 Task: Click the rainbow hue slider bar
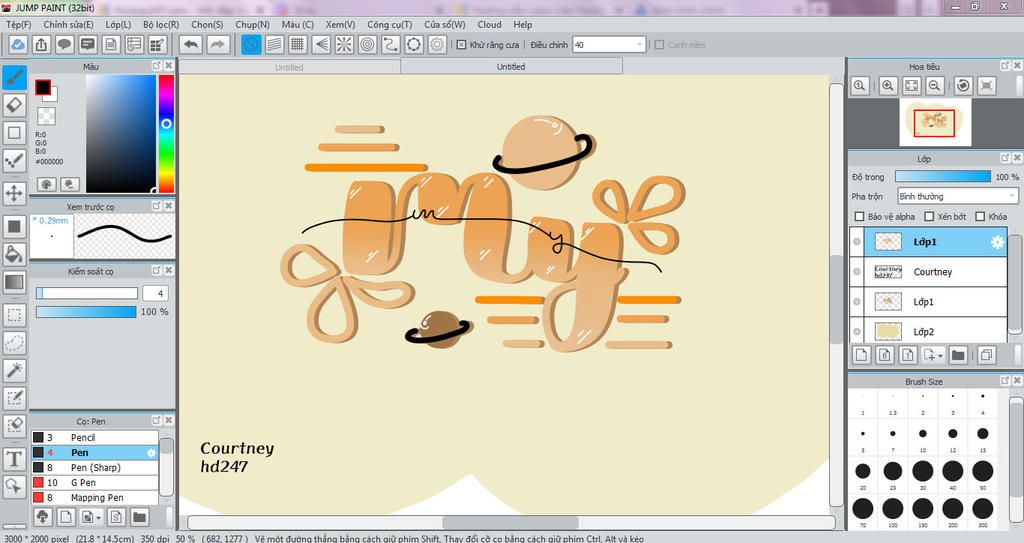(x=166, y=133)
